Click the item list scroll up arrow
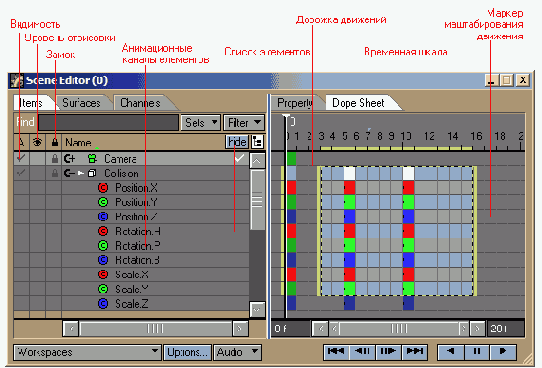The height and width of the screenshot is (368, 542). [x=257, y=161]
